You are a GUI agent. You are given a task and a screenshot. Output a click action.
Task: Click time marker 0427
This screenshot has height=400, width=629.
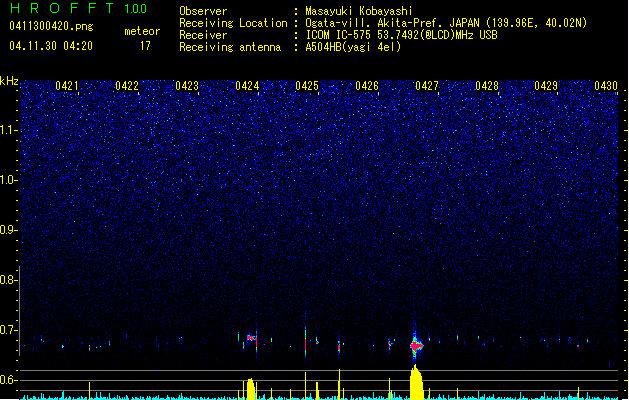click(x=427, y=86)
